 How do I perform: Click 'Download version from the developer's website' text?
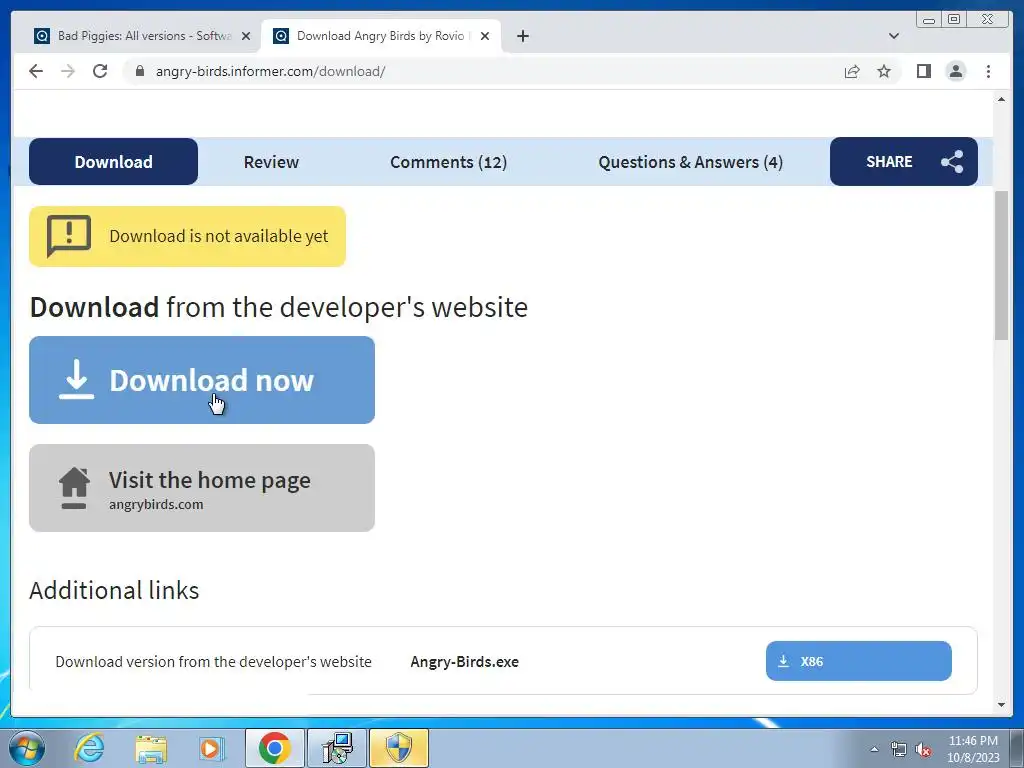click(214, 662)
